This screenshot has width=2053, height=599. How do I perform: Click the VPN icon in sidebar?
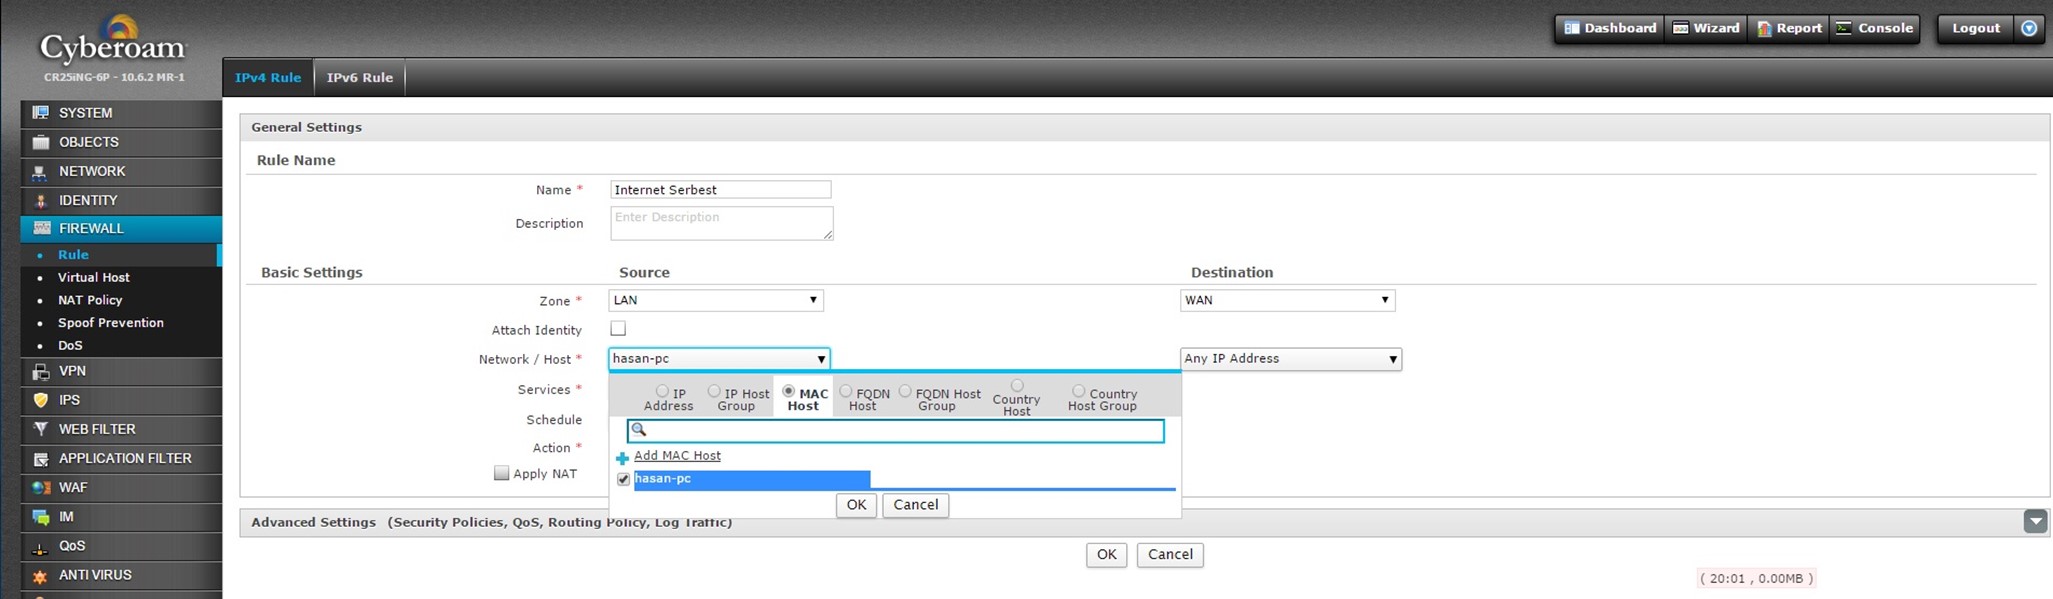40,371
